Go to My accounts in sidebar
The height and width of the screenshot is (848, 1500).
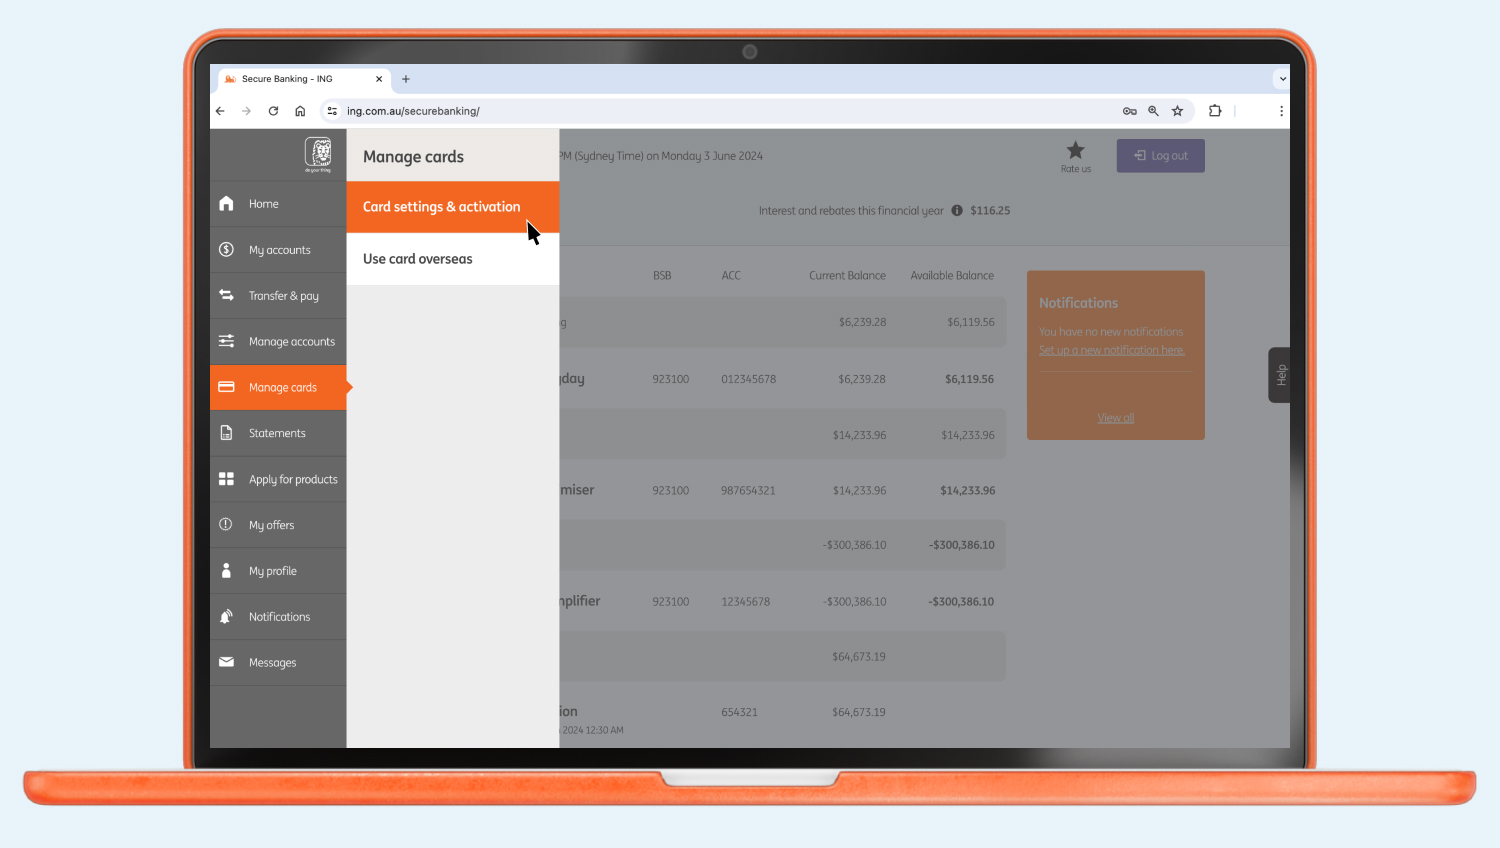click(x=279, y=250)
